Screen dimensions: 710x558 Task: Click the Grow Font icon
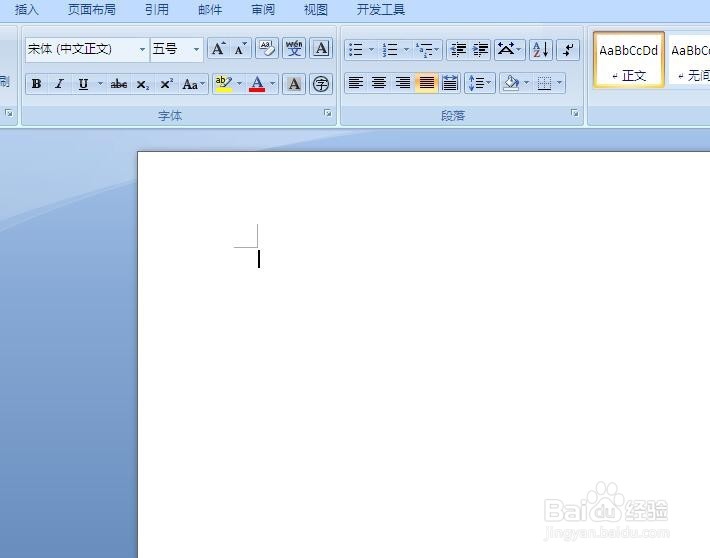pyautogui.click(x=218, y=48)
